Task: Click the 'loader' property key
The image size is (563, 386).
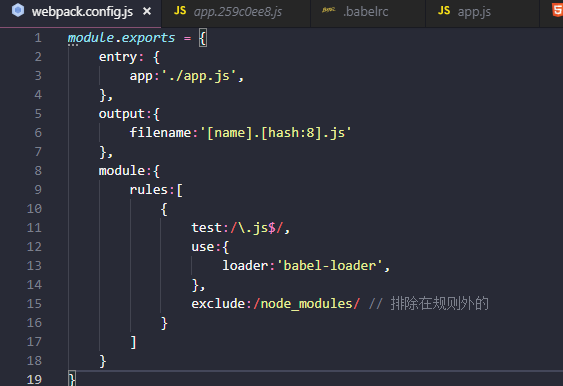Action: tap(245, 266)
